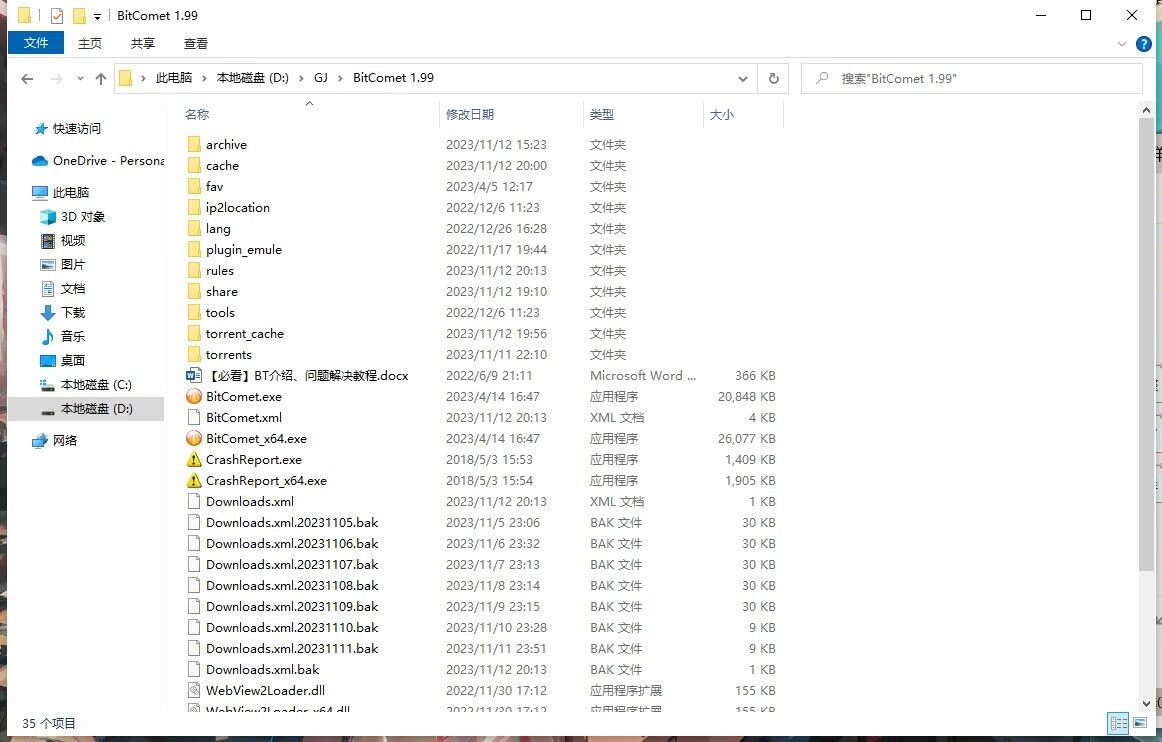Open Explorer help with the question mark icon
Image resolution: width=1162 pixels, height=742 pixels.
[1144, 44]
